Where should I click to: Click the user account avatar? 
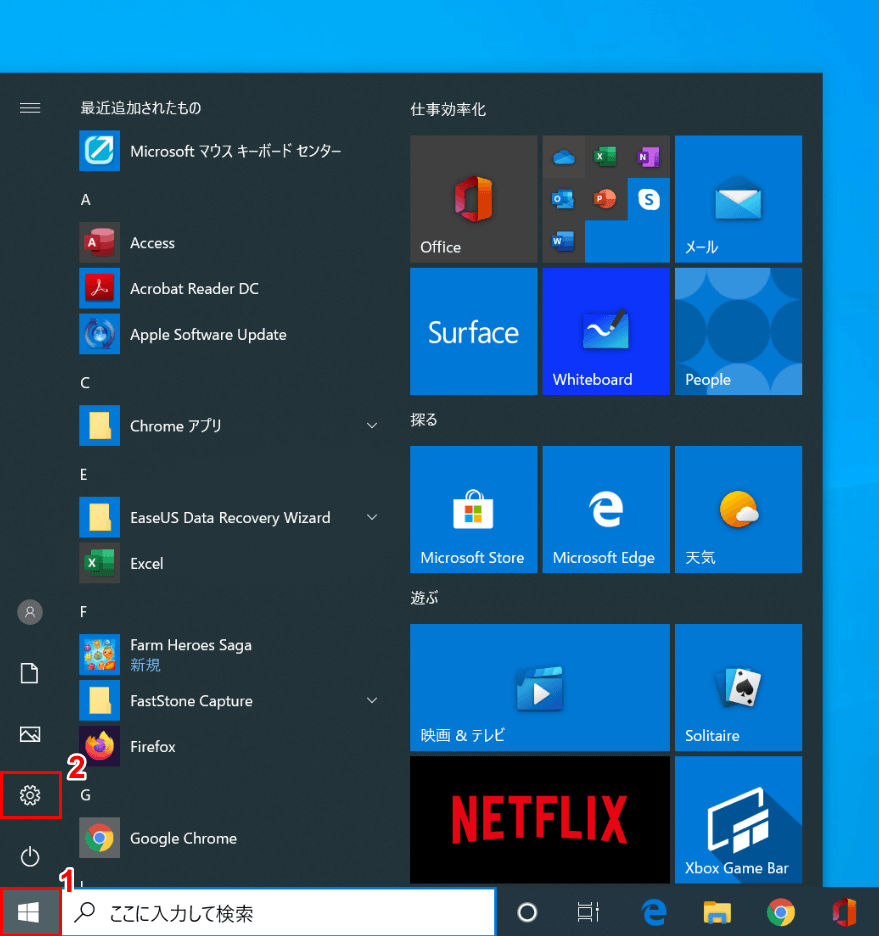tap(30, 612)
